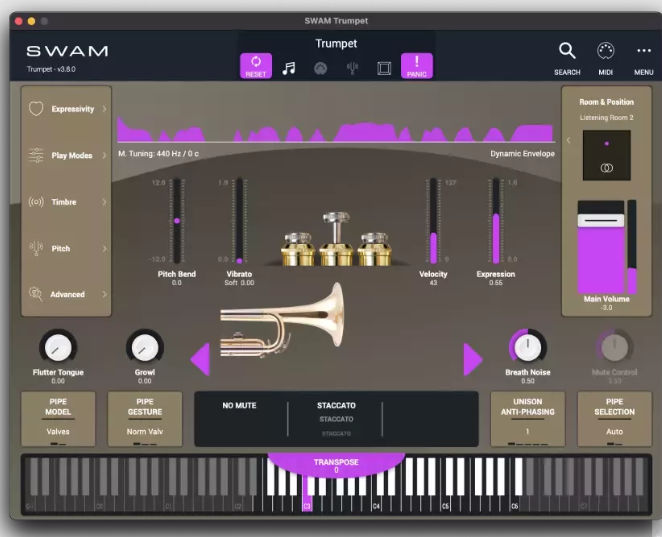Screen dimensions: 662x537
Task: Open the PIPE SELECTION Auto selector
Action: click(614, 419)
